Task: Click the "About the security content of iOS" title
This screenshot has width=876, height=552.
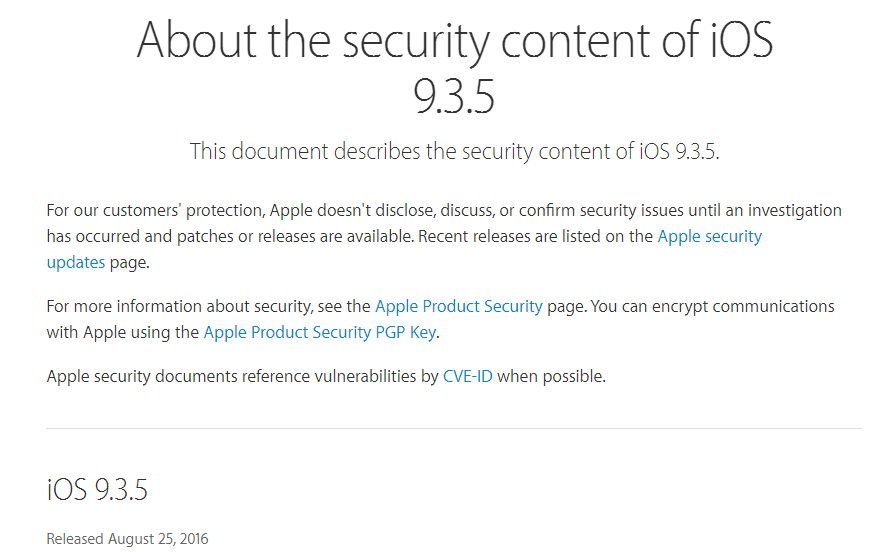Action: 454,42
